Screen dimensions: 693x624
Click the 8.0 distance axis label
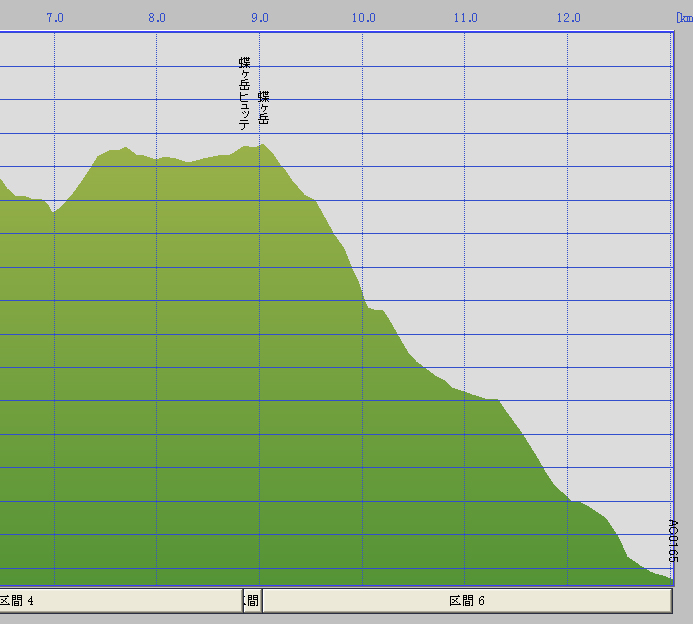point(157,17)
